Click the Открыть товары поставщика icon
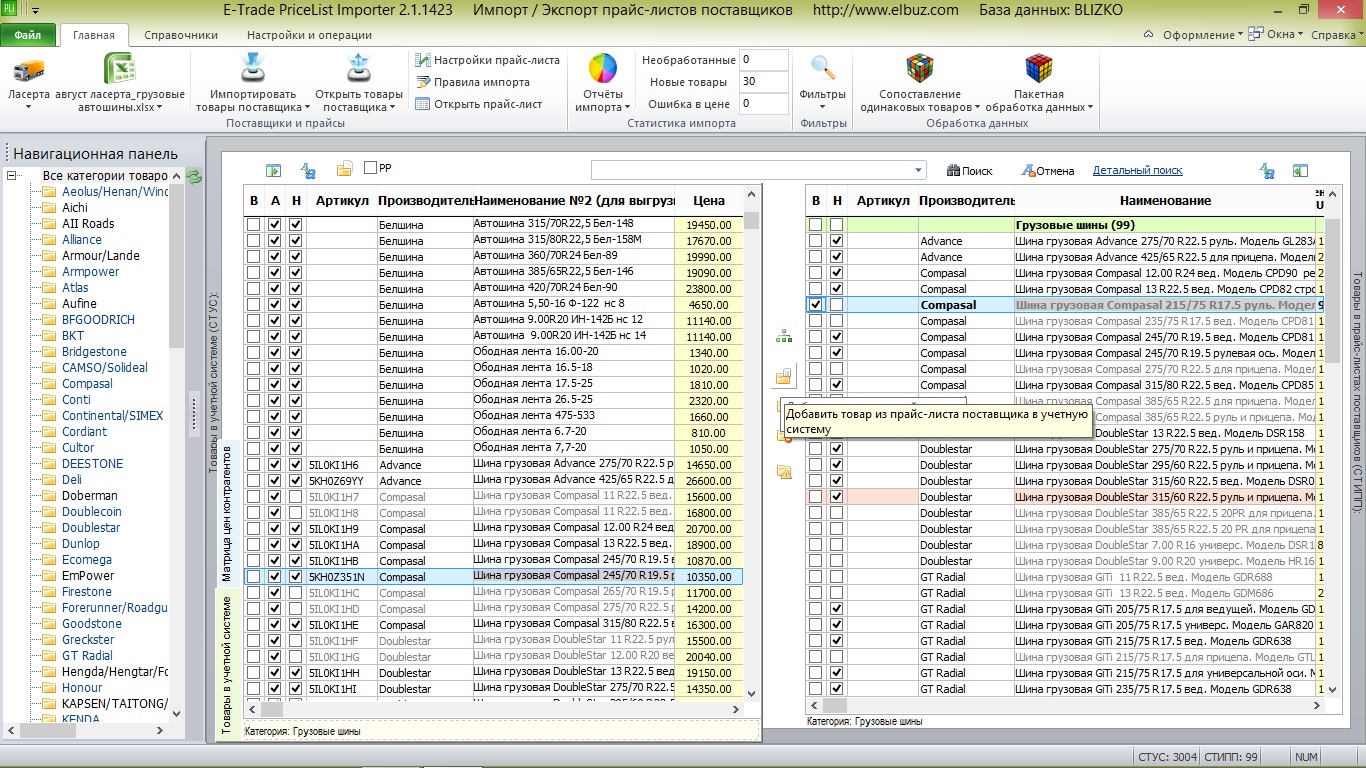The height and width of the screenshot is (768, 1366). click(358, 68)
